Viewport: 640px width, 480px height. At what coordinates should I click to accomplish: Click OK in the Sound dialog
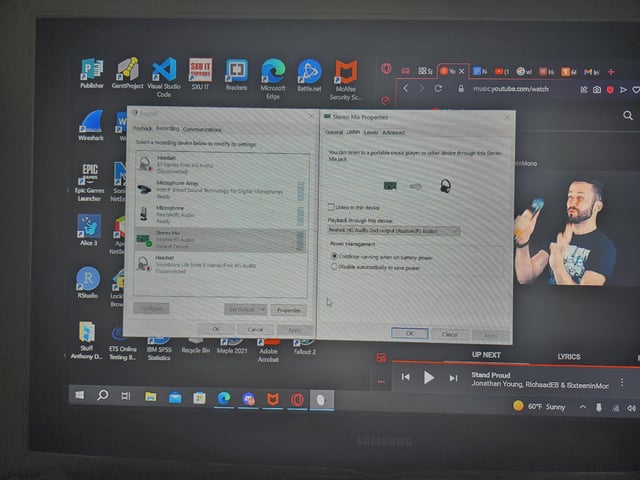(x=216, y=329)
